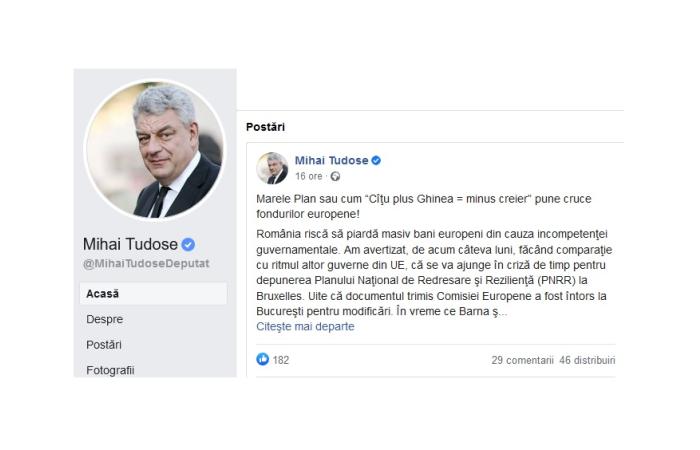Click the blue like reaction icon
Image resolution: width=700 pixels, height=450 pixels.
point(263,359)
